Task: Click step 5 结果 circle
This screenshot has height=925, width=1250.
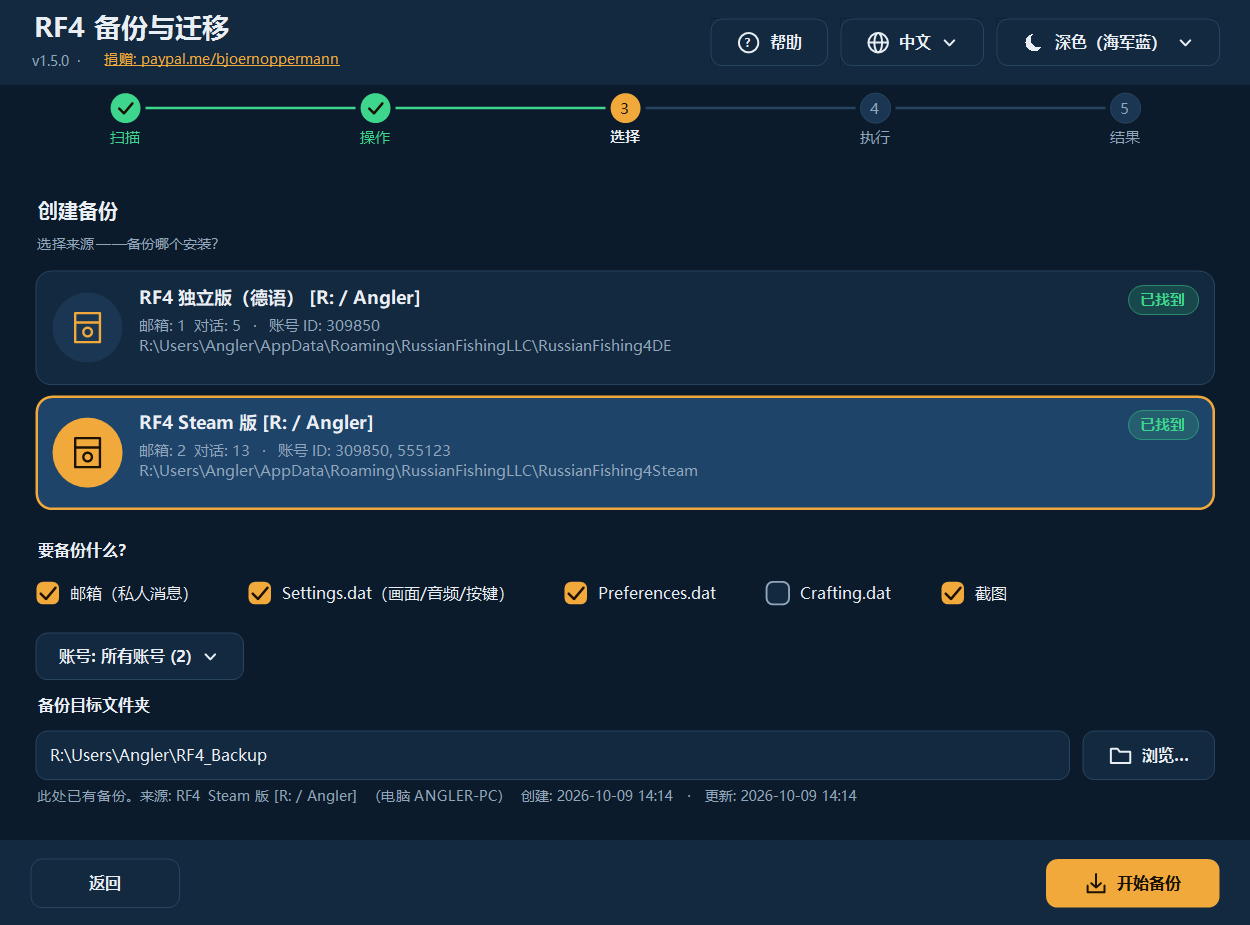Action: click(1125, 108)
